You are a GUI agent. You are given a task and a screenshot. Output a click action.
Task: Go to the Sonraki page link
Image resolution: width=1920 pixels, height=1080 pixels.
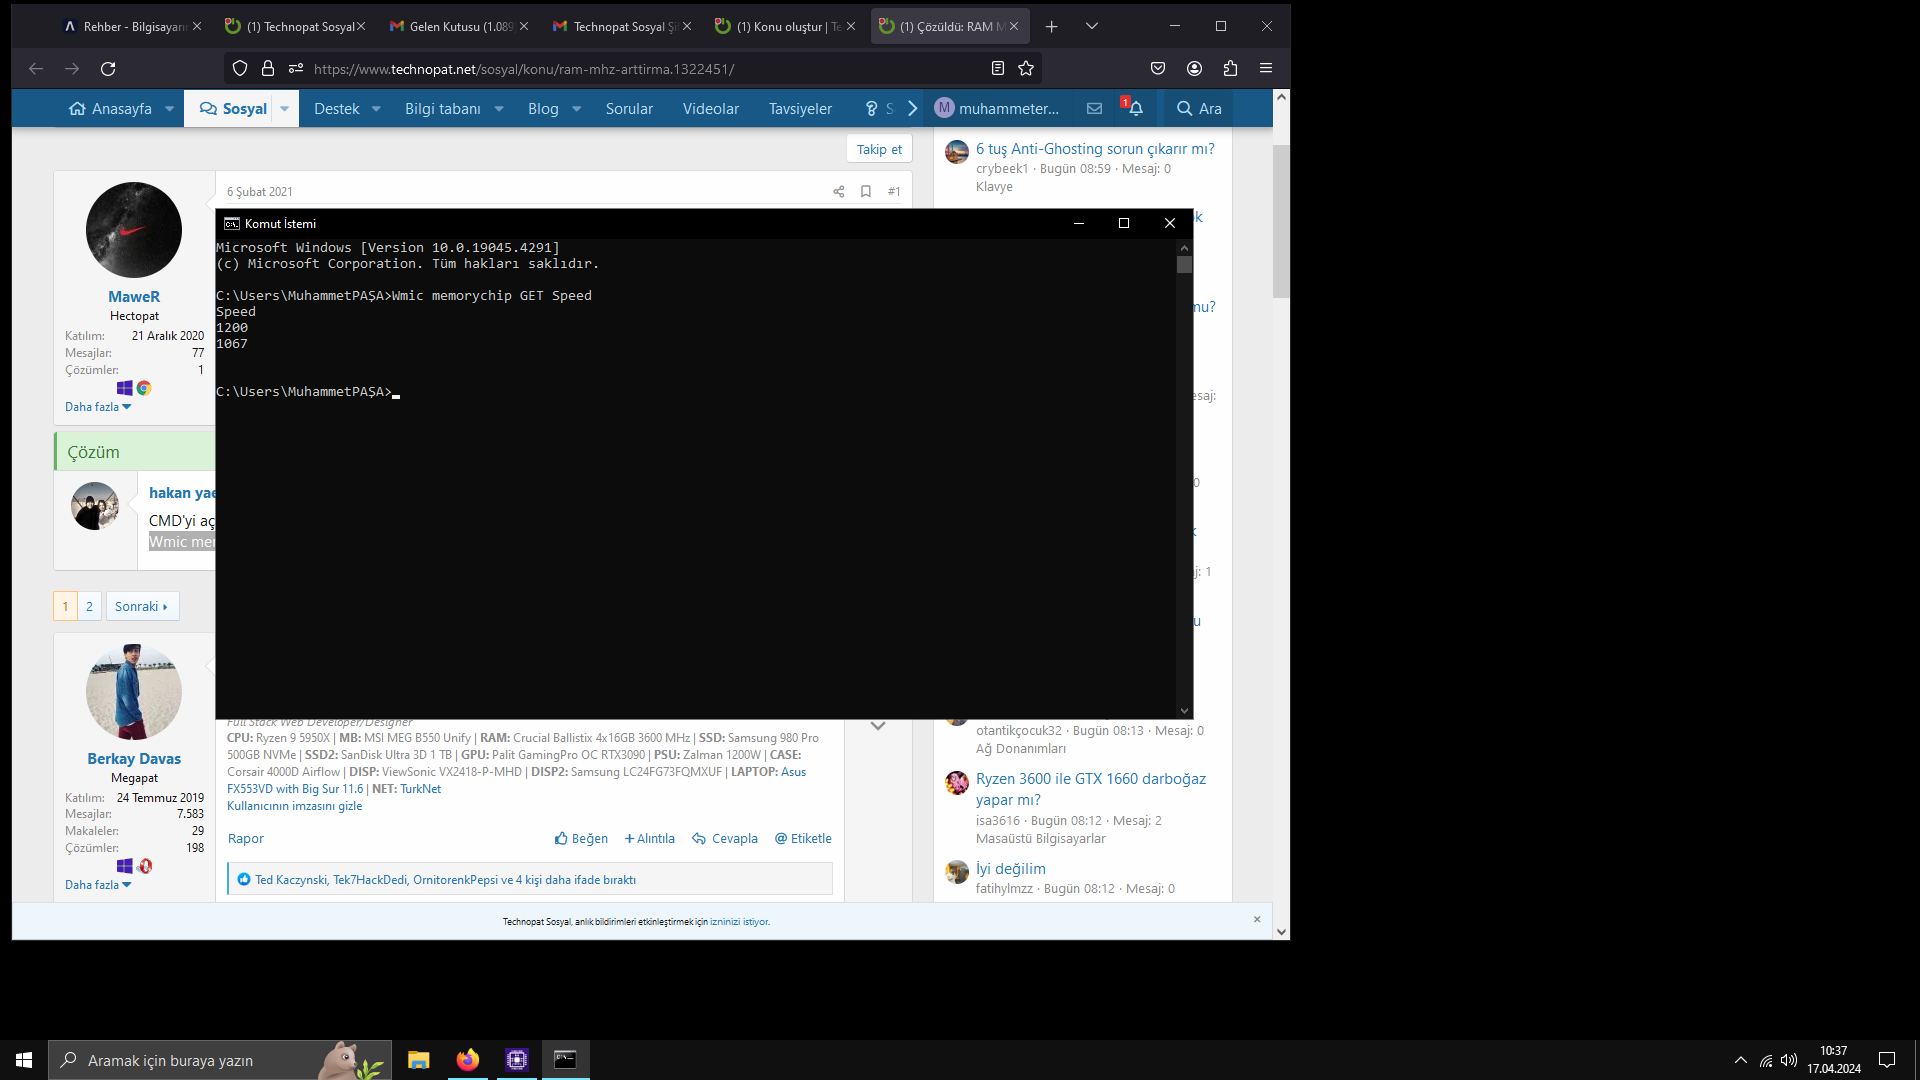point(141,607)
